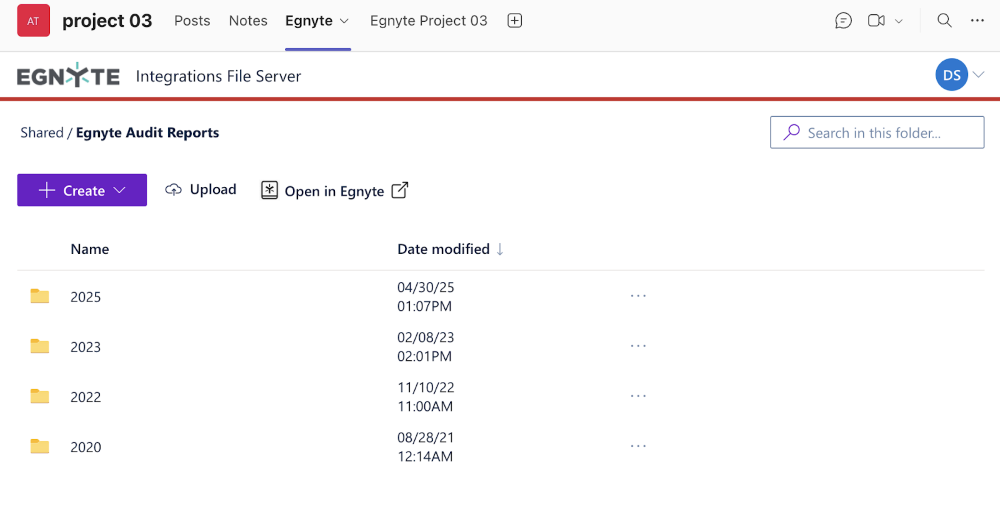Click the search magnifier inside folder search
The image size is (1000, 511).
tap(791, 132)
